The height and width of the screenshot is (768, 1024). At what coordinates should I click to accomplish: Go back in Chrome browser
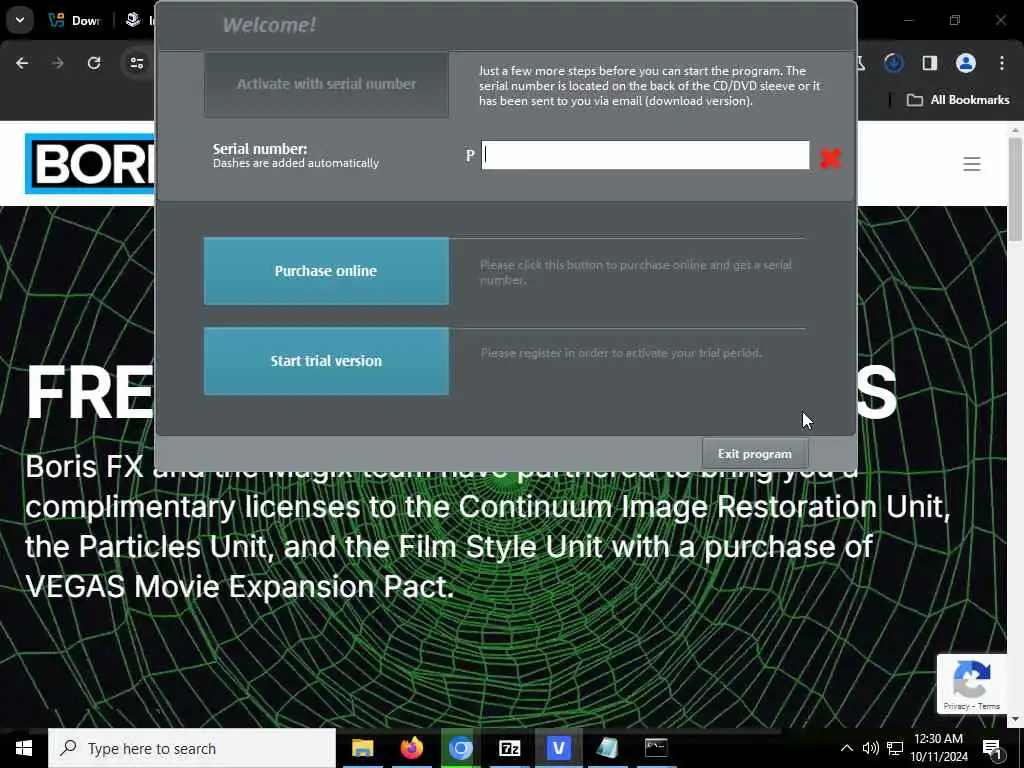[x=22, y=63]
